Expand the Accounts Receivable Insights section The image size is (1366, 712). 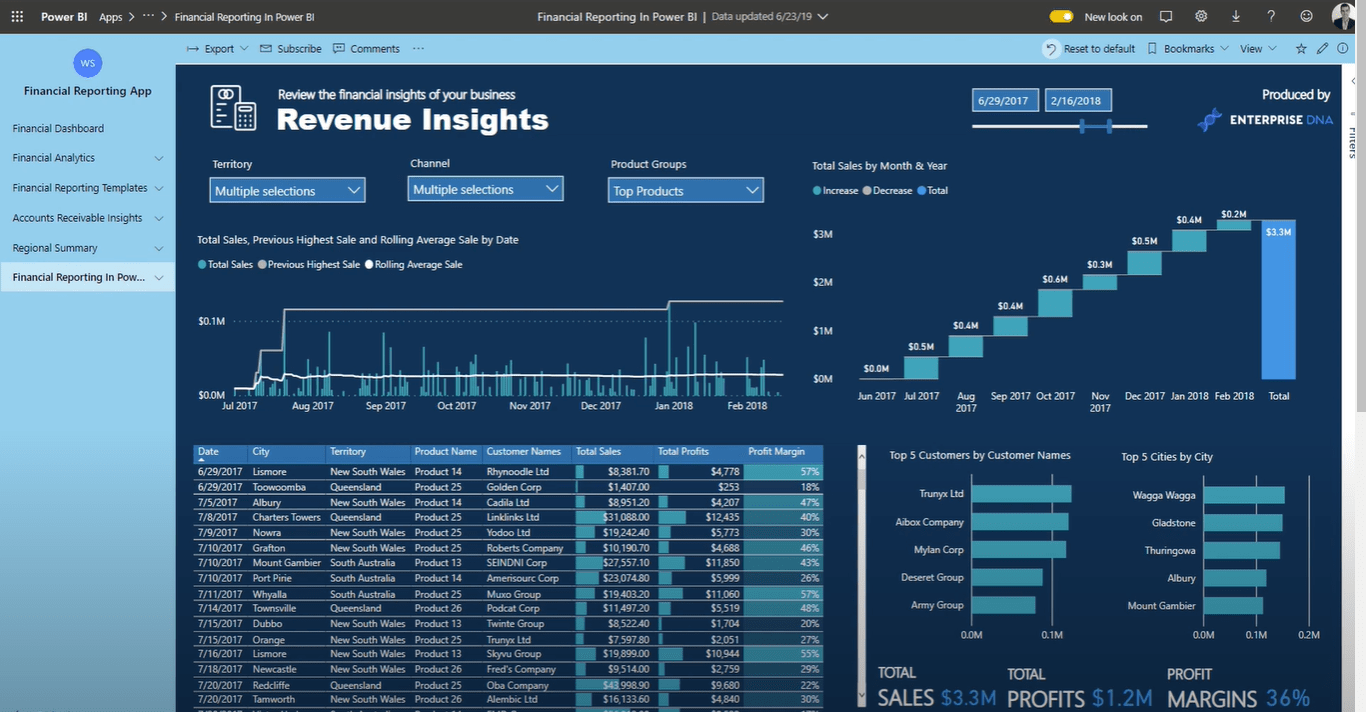pos(159,218)
